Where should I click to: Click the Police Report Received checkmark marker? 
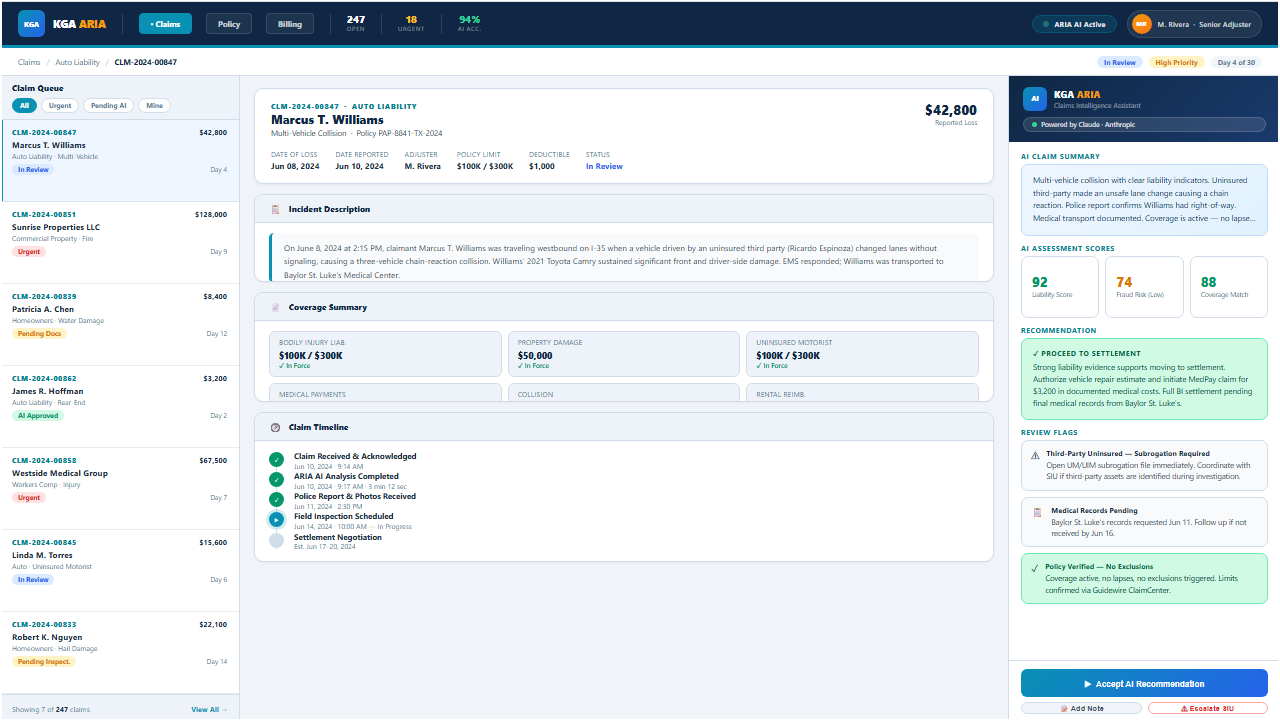pos(277,499)
